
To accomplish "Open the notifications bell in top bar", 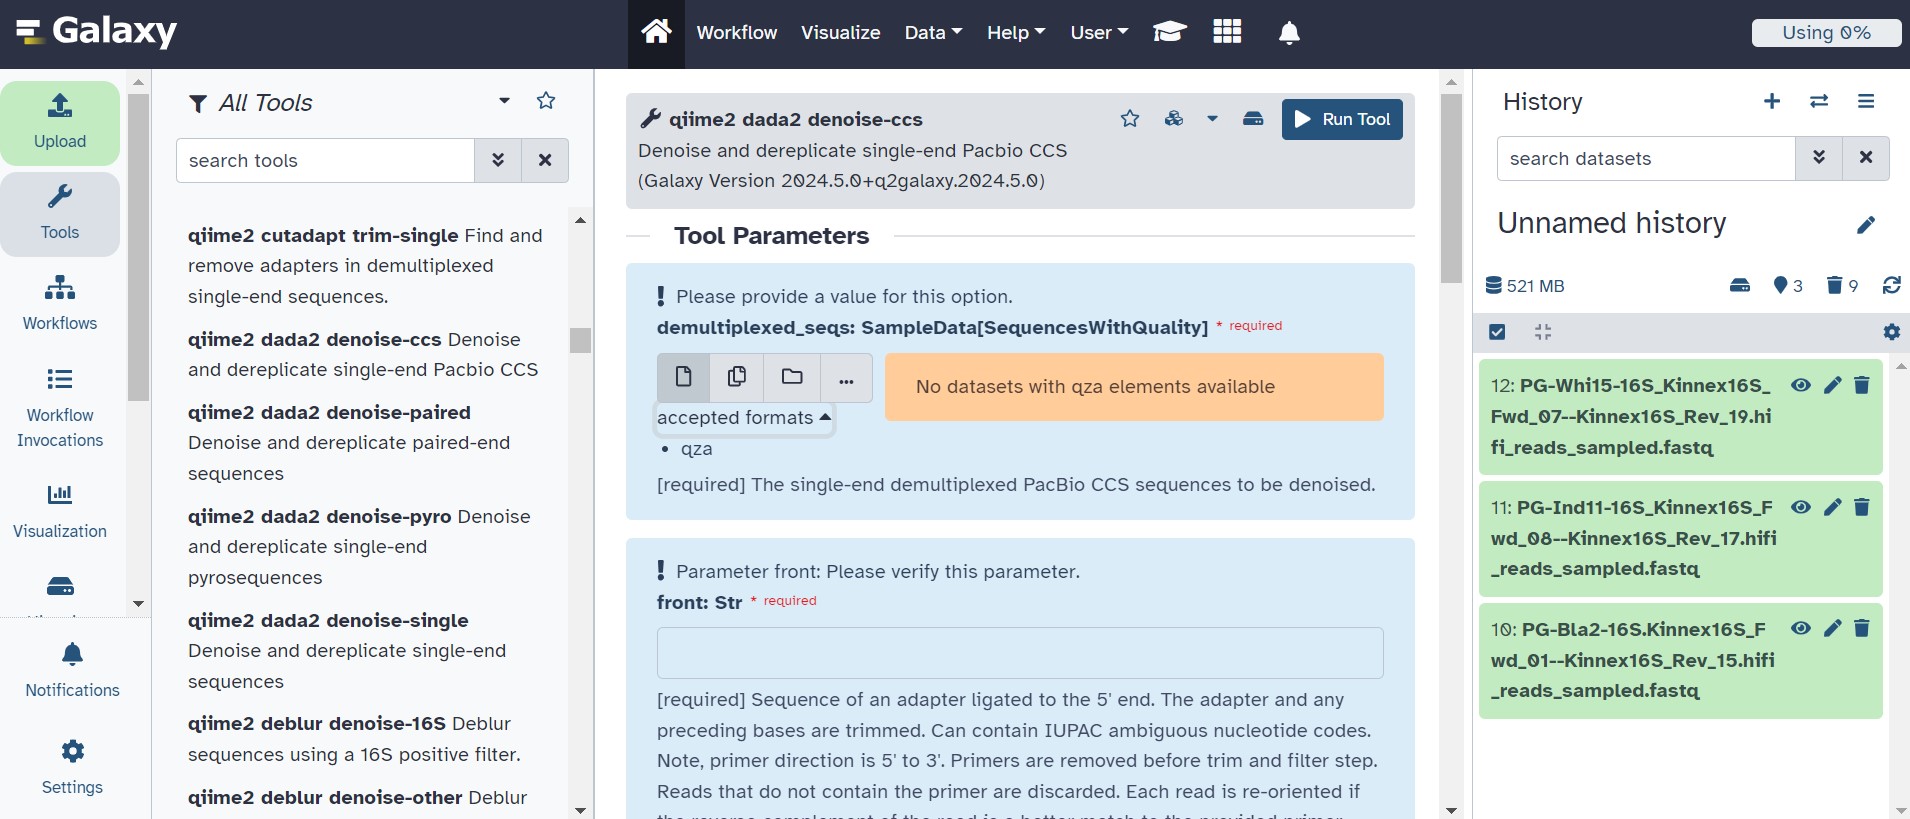I will tap(1289, 33).
